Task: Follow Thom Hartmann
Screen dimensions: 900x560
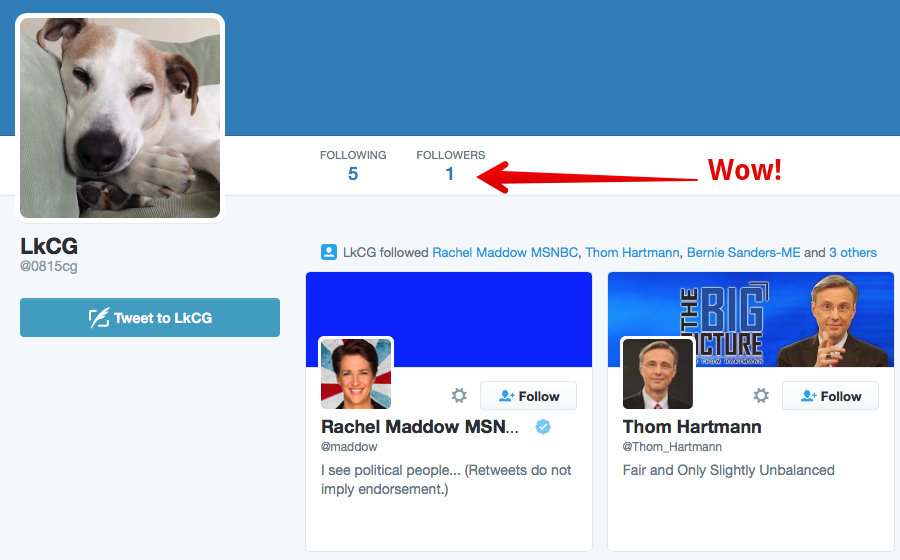Action: pyautogui.click(x=830, y=395)
